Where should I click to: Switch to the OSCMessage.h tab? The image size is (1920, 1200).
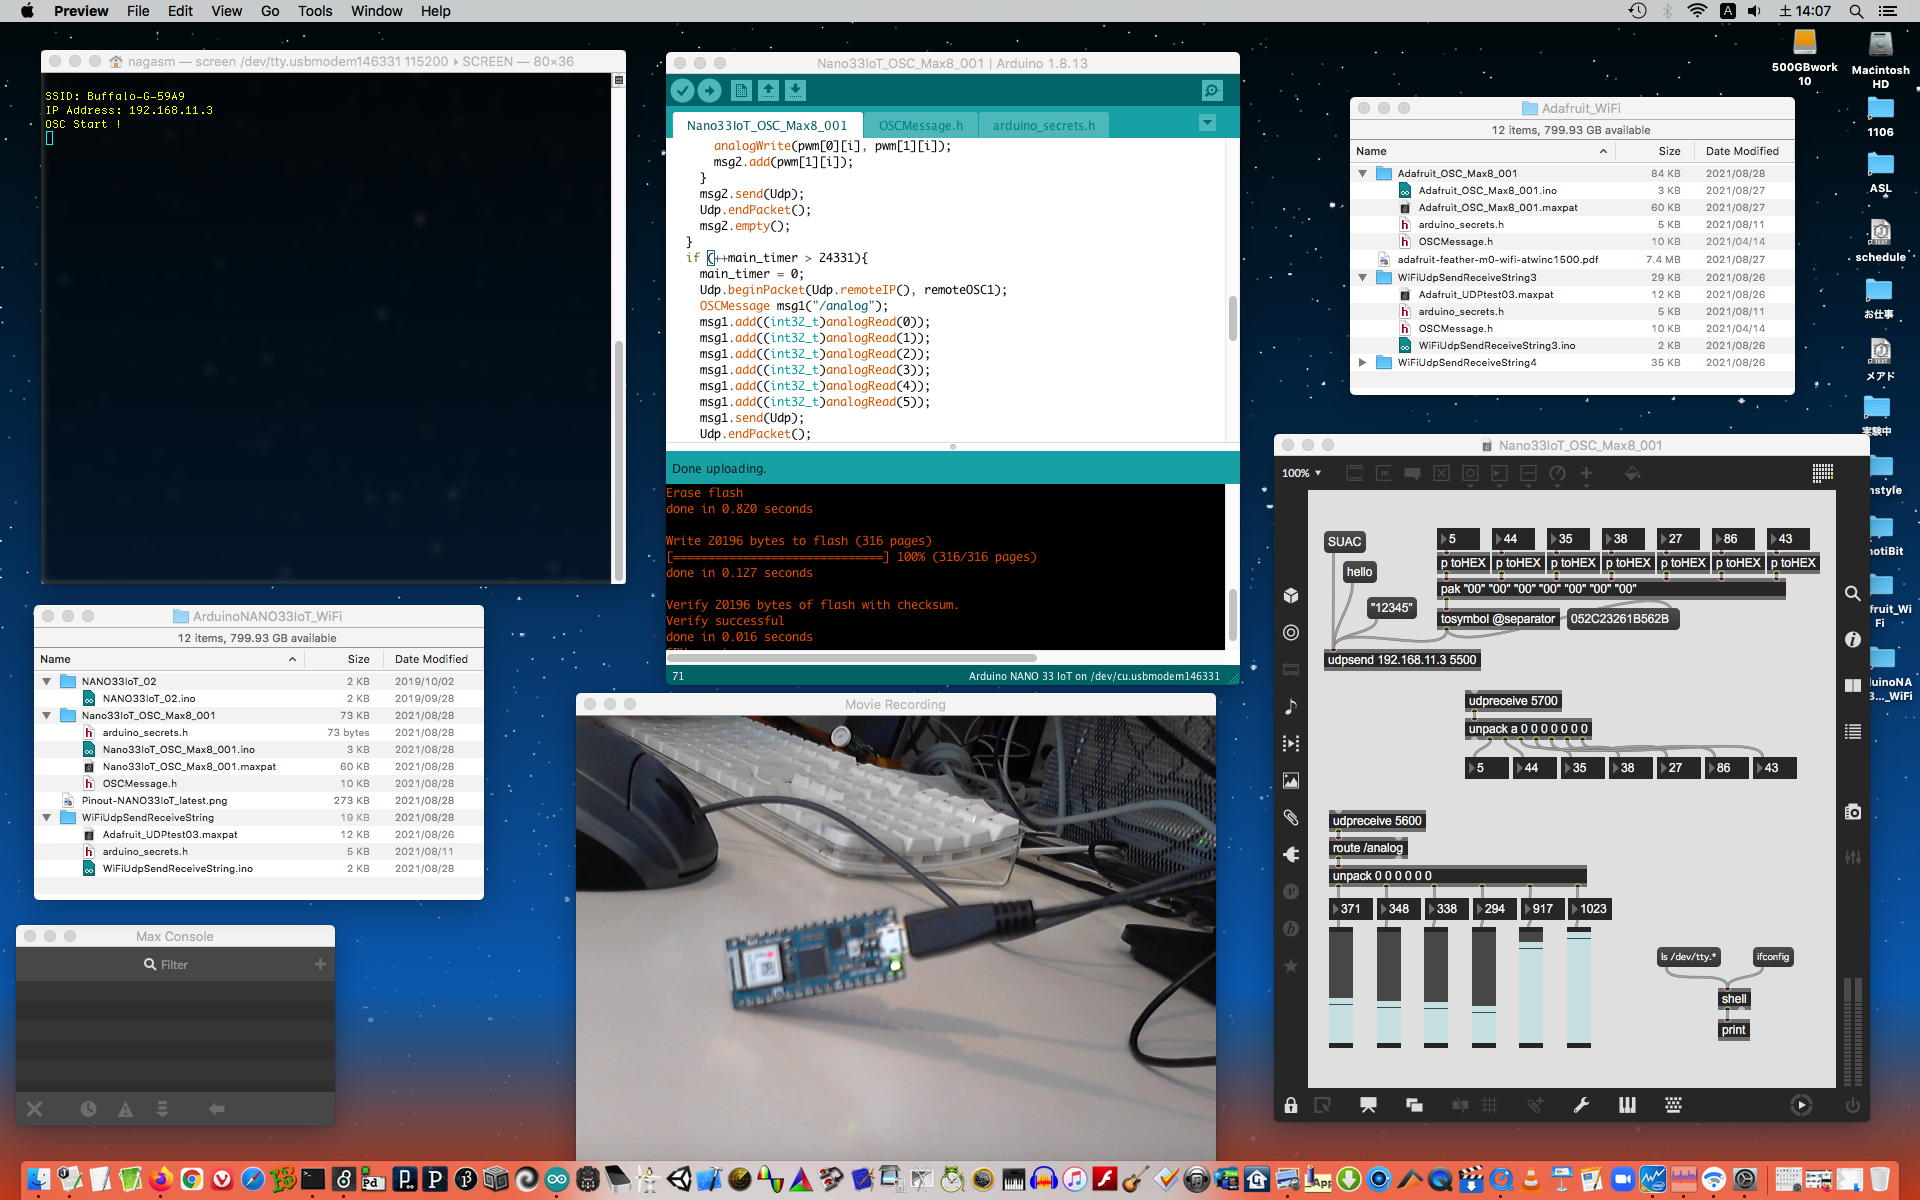click(x=920, y=126)
